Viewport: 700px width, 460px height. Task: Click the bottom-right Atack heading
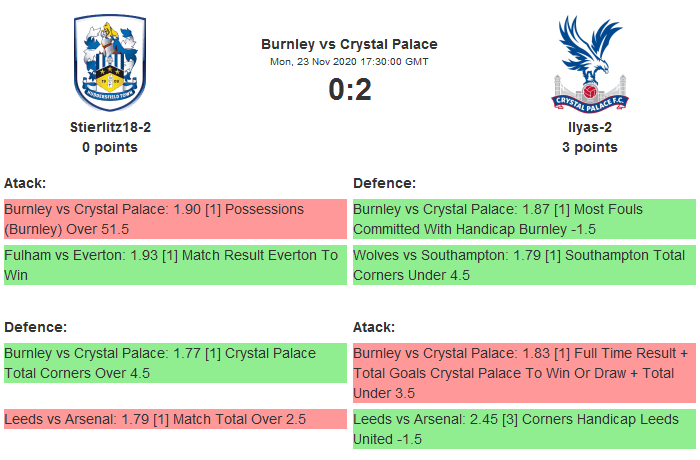[374, 327]
